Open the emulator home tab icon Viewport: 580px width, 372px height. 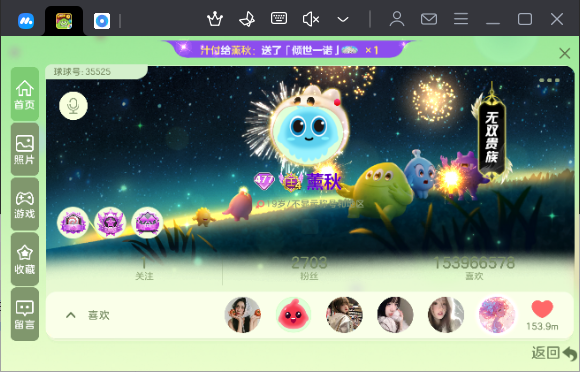click(26, 21)
